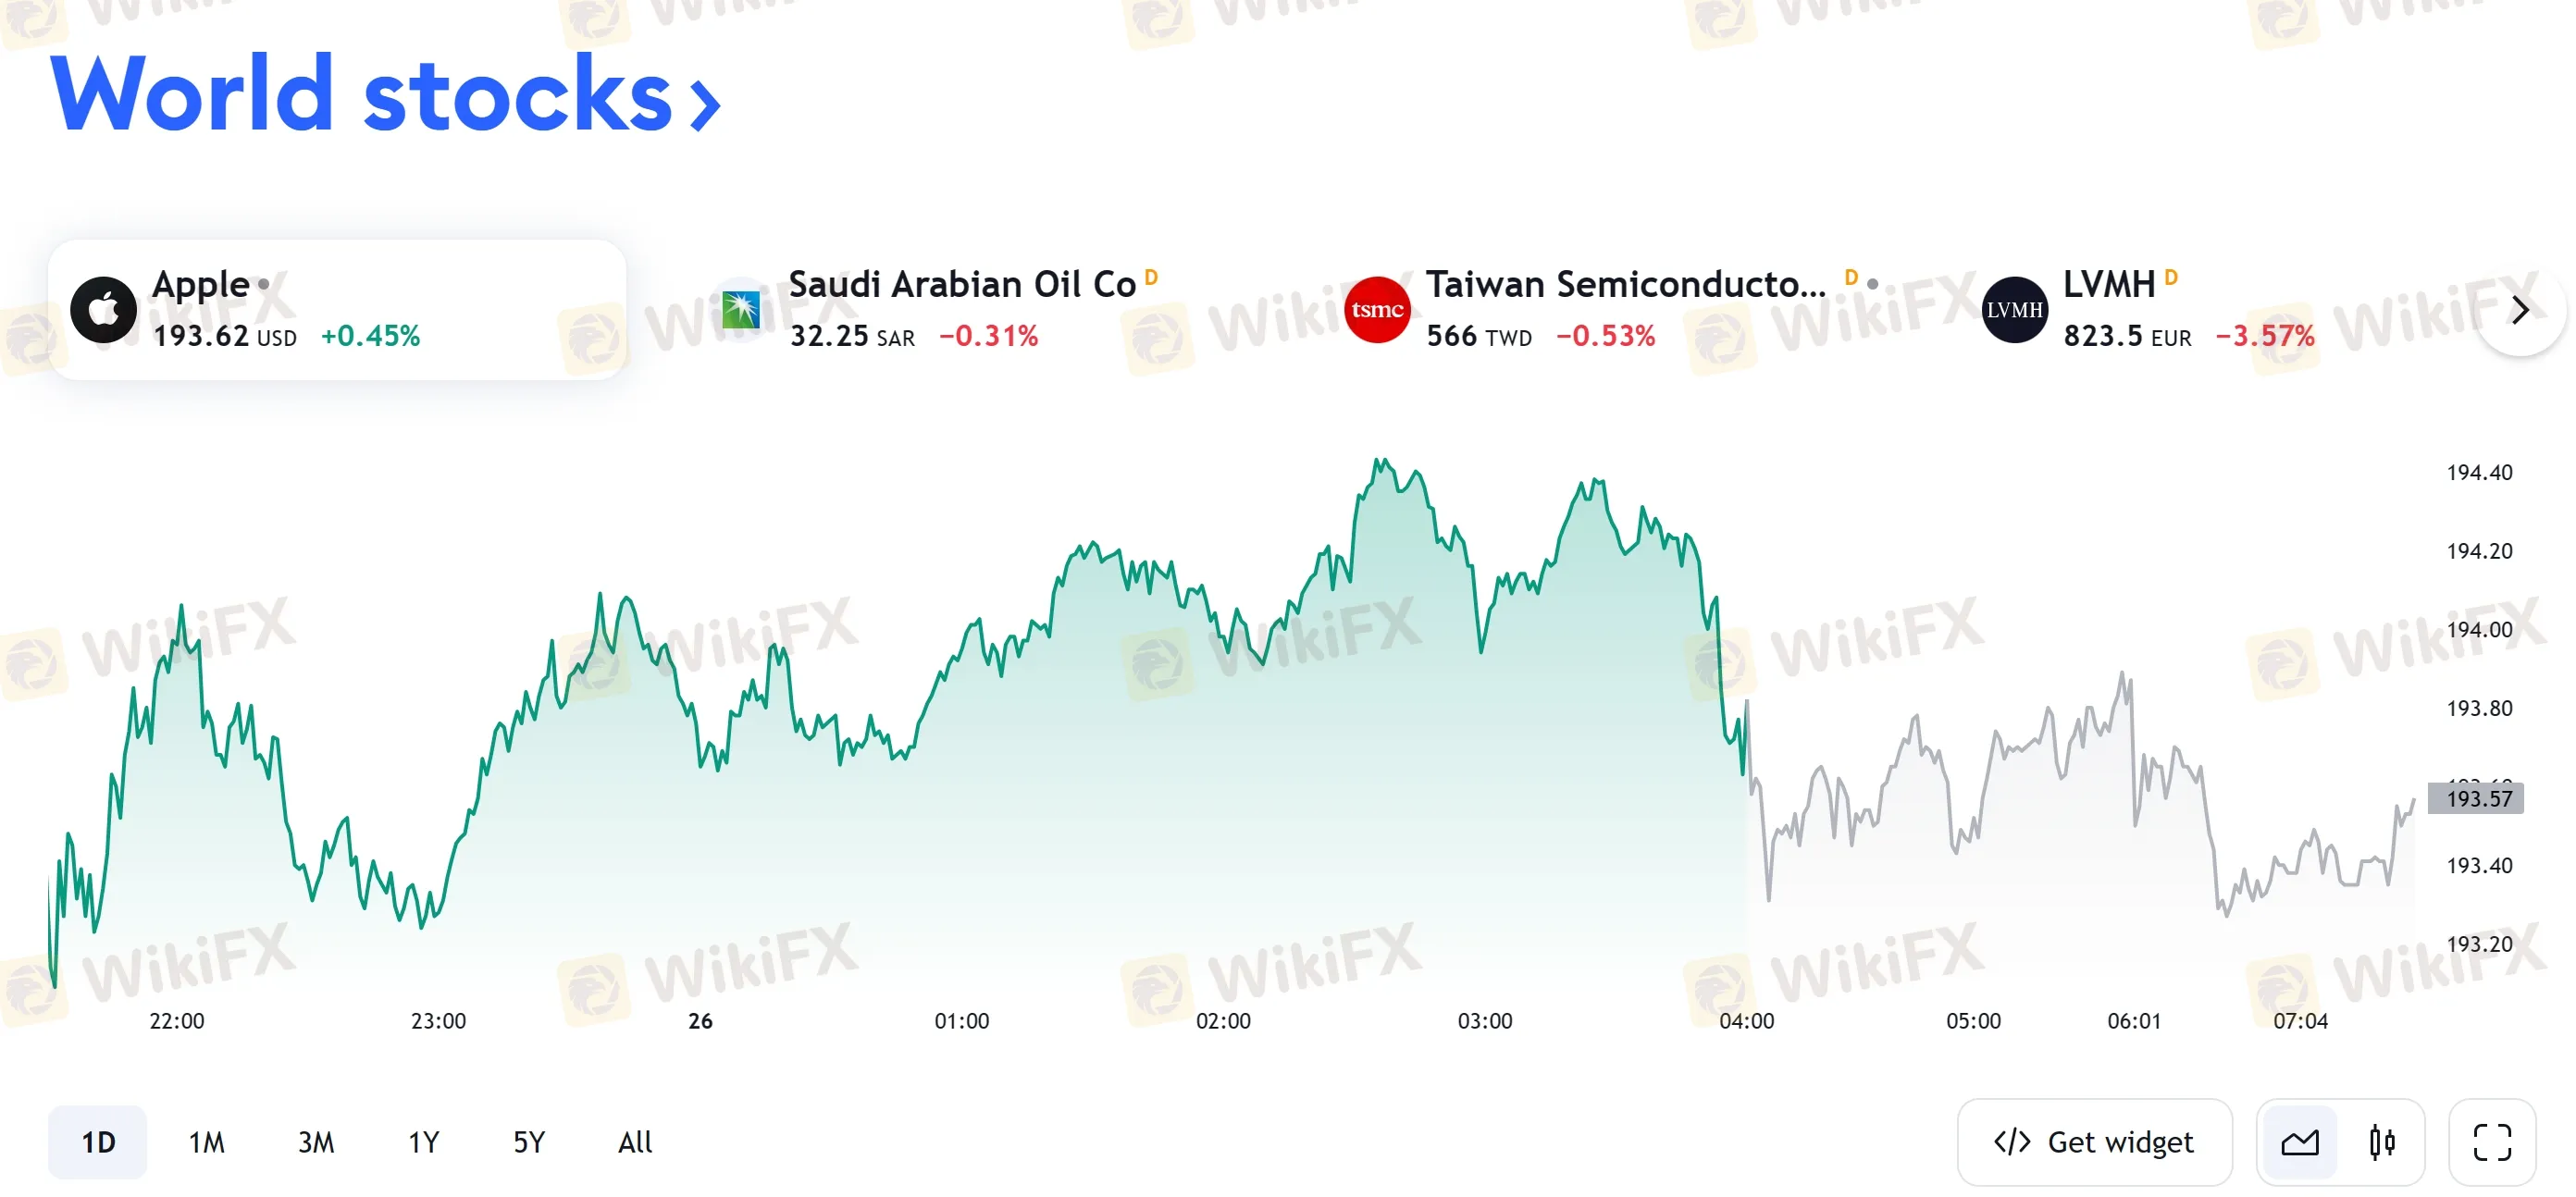Click the LVMH circular logo
This screenshot has height=1197, width=2576.
click(x=2016, y=309)
